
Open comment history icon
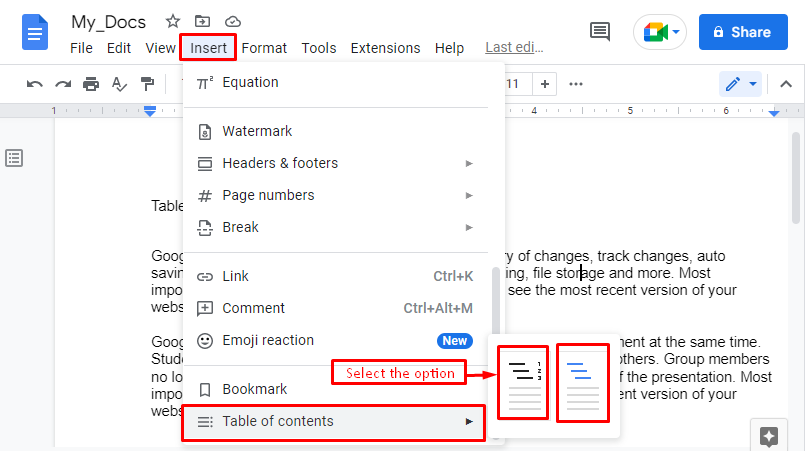tap(600, 32)
